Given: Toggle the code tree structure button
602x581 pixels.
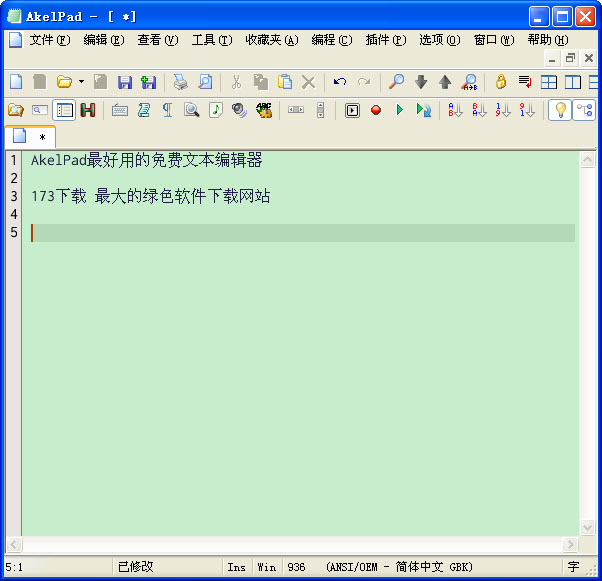Looking at the screenshot, I should point(584,111).
